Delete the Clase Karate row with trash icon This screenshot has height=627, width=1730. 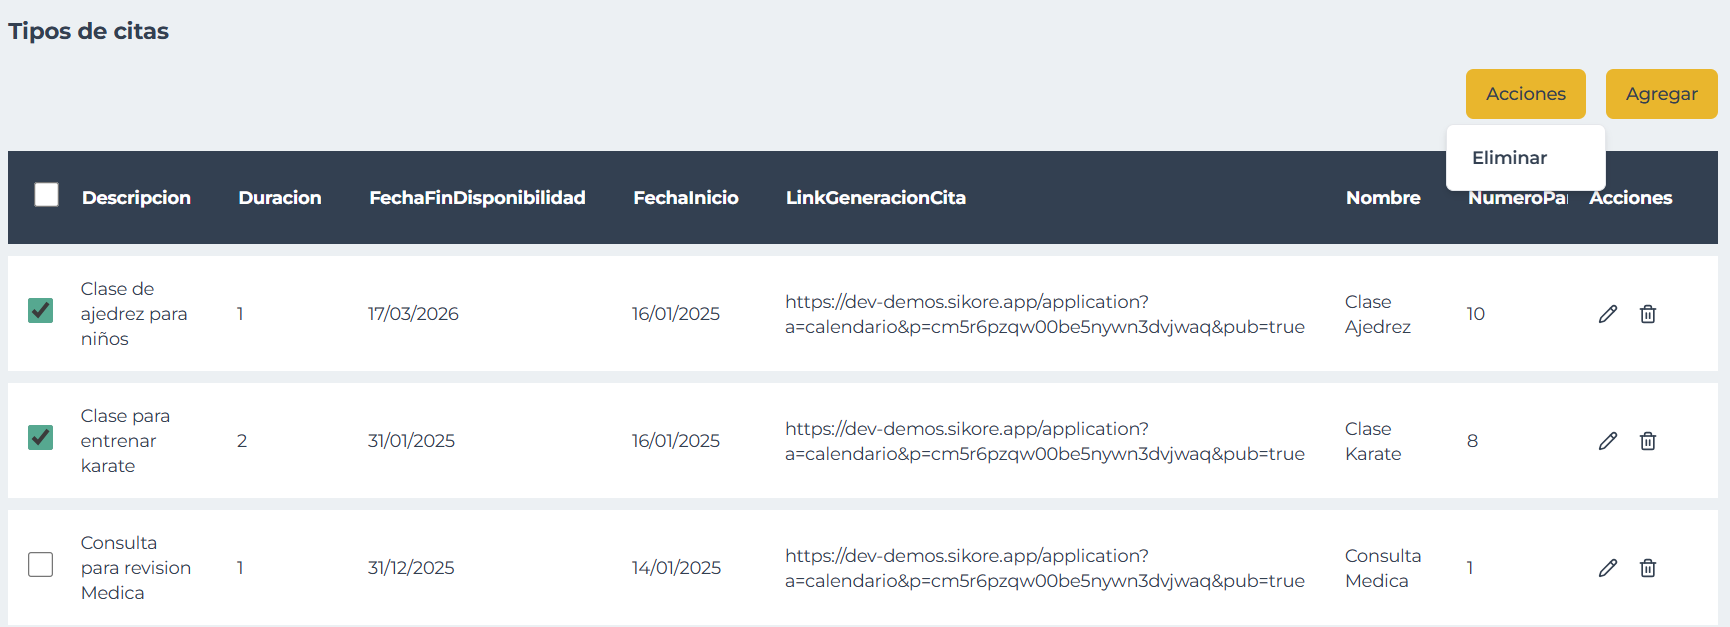1647,441
